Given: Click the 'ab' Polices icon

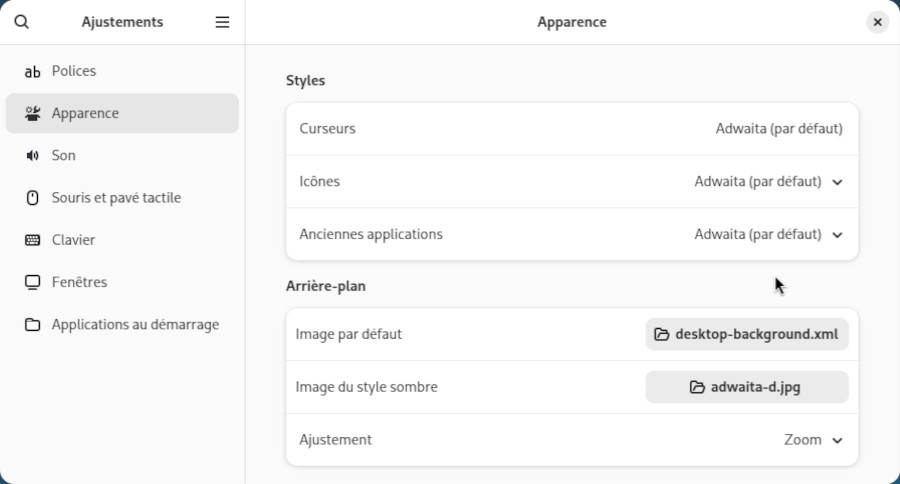Looking at the screenshot, I should point(32,71).
